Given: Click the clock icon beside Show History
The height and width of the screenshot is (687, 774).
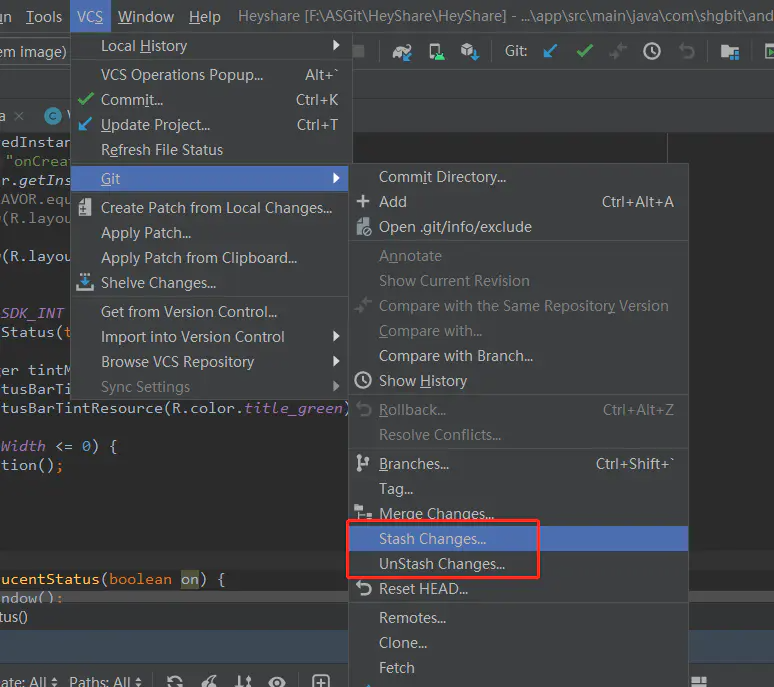Looking at the screenshot, I should 363,381.
